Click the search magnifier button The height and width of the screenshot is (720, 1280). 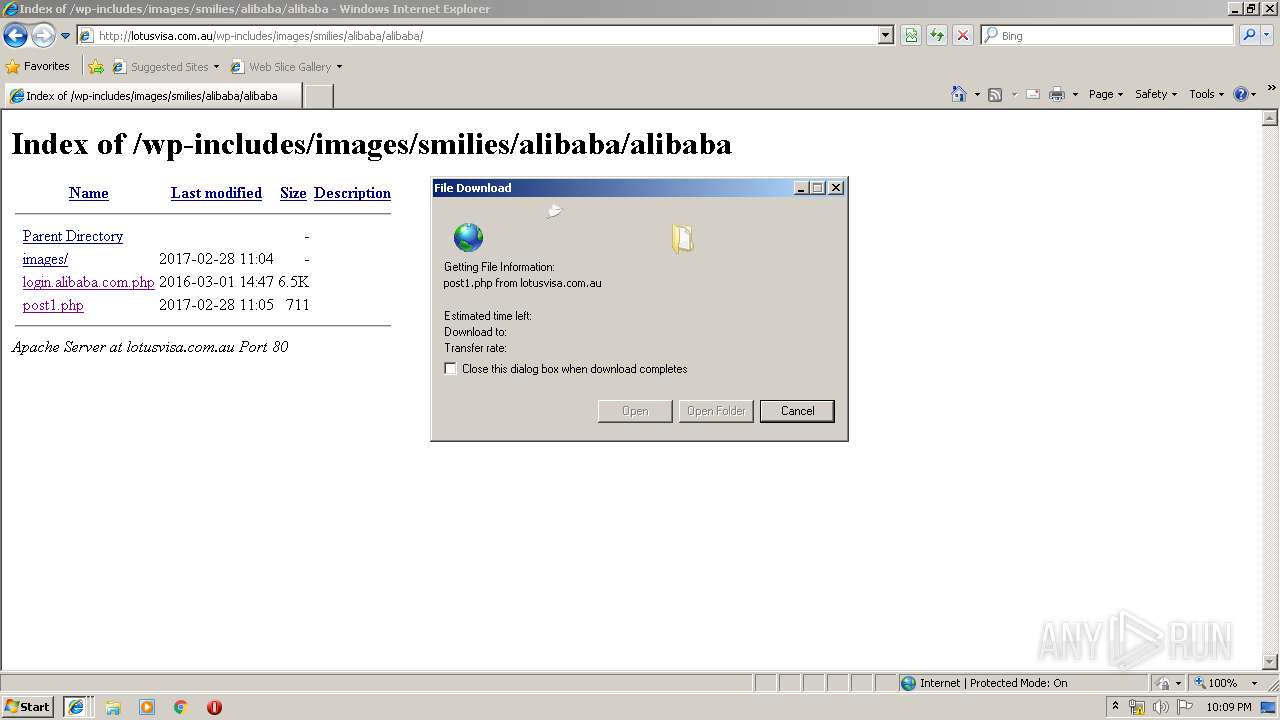(x=1249, y=36)
